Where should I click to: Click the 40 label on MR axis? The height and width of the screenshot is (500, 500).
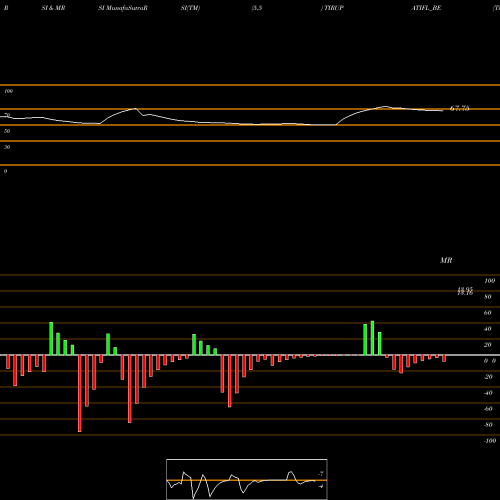488,329
